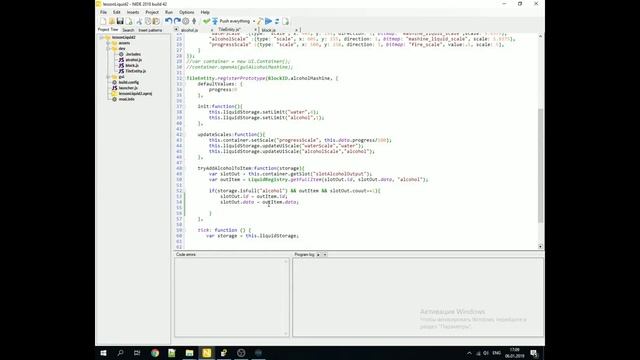Open block.js in the project tree

(x=132, y=65)
